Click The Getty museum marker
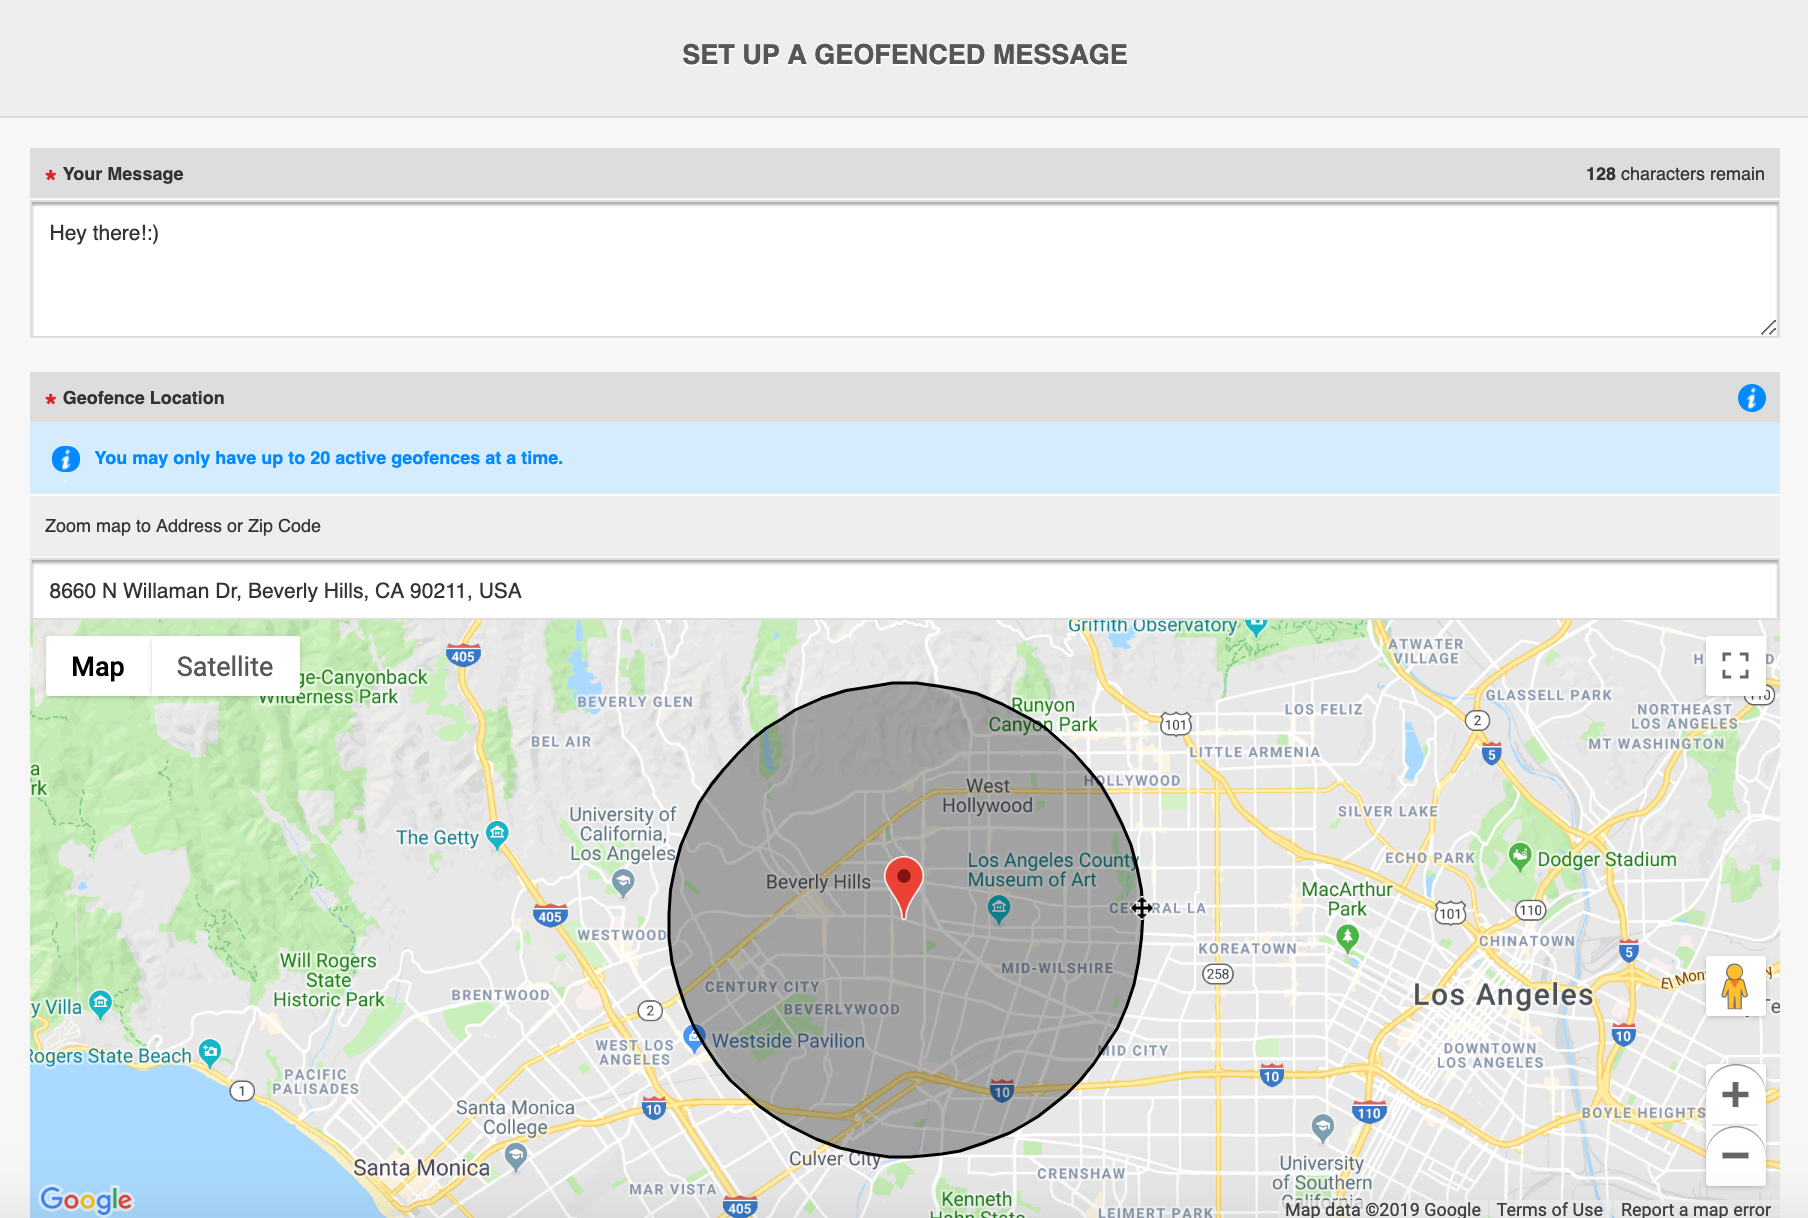The image size is (1808, 1218). point(497,833)
